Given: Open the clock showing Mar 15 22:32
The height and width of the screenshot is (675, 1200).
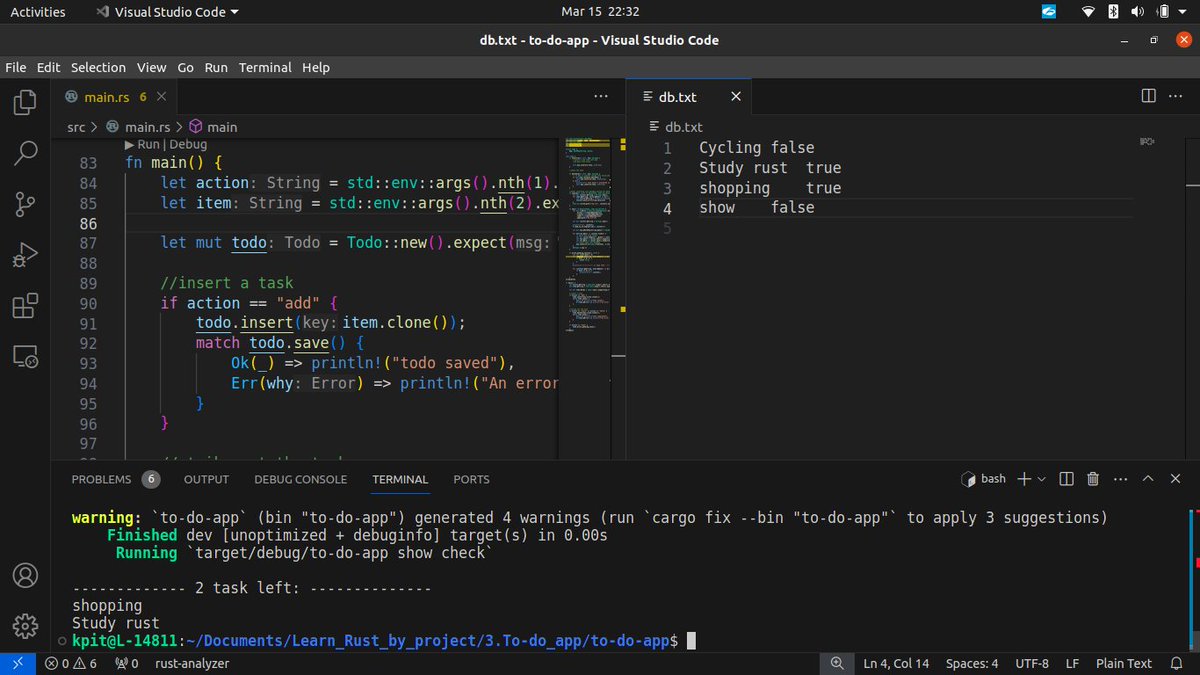Looking at the screenshot, I should [x=600, y=12].
